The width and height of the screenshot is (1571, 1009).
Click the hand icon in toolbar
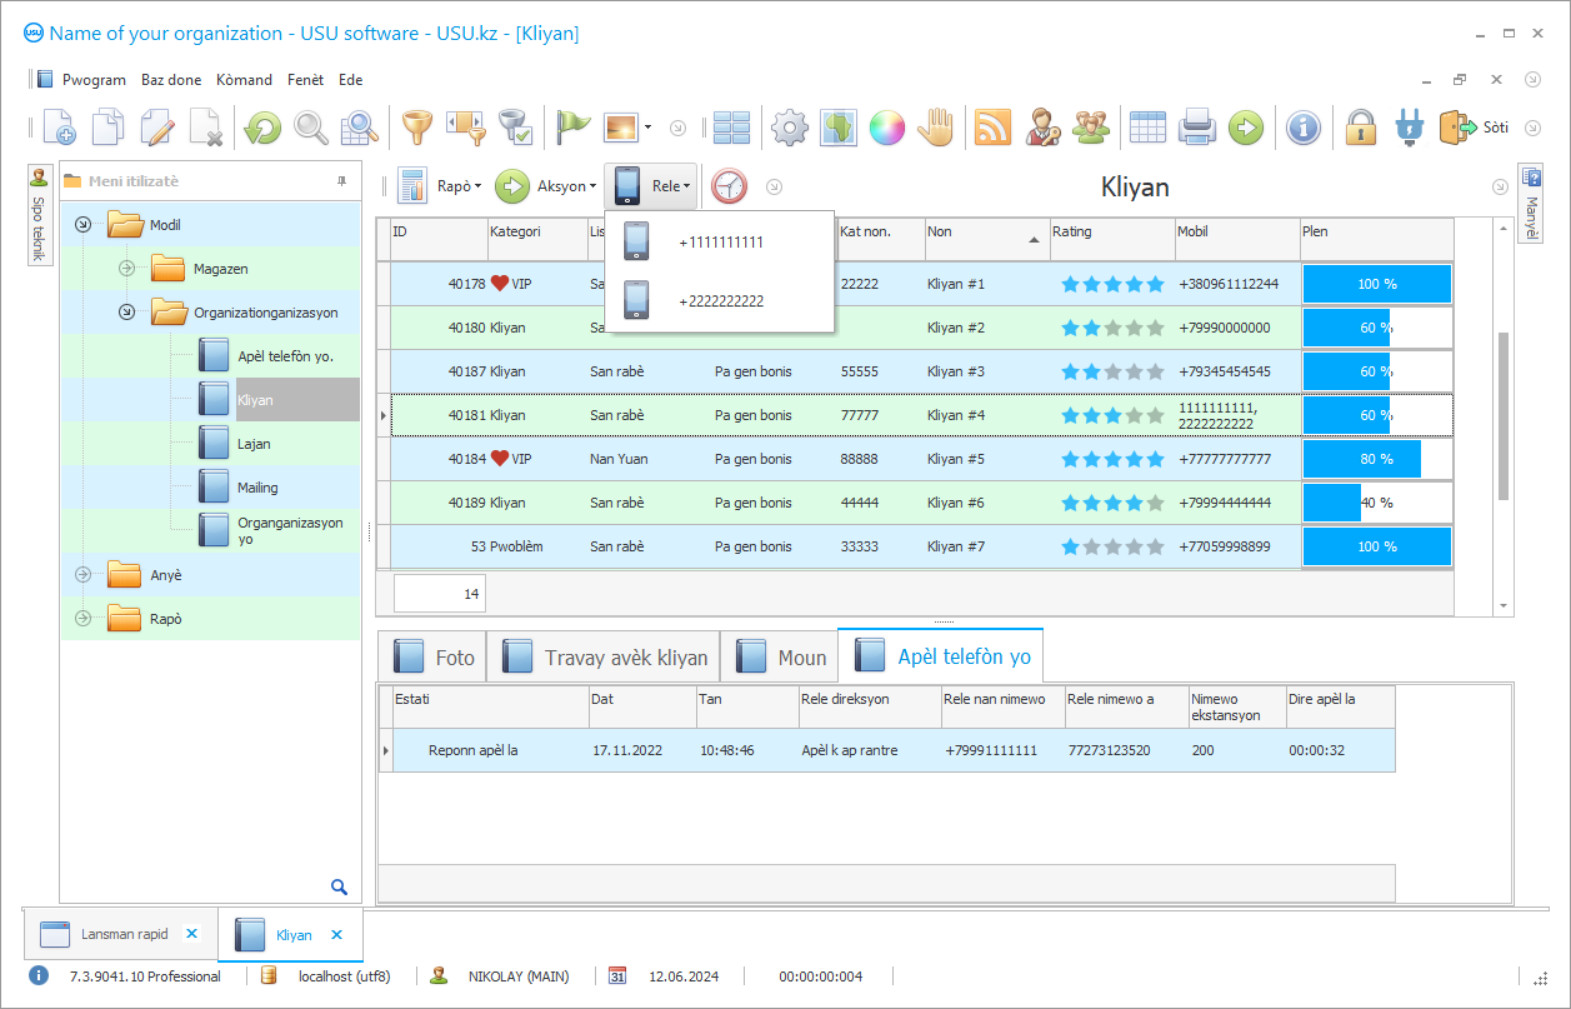936,128
